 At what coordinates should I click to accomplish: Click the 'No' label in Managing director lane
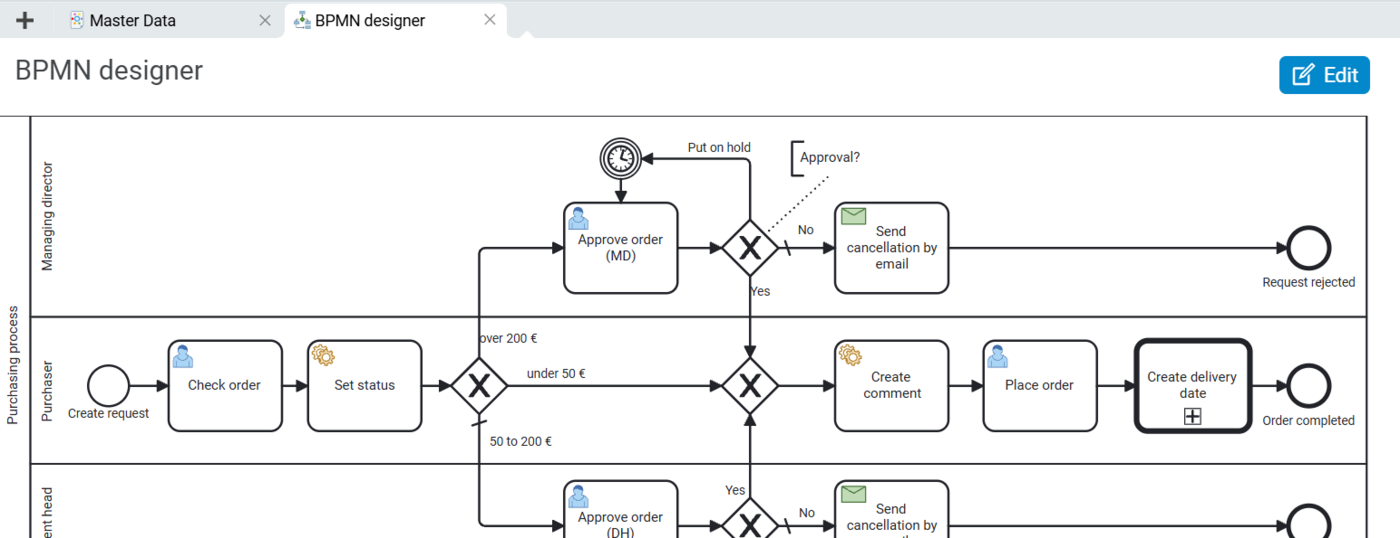tap(806, 230)
